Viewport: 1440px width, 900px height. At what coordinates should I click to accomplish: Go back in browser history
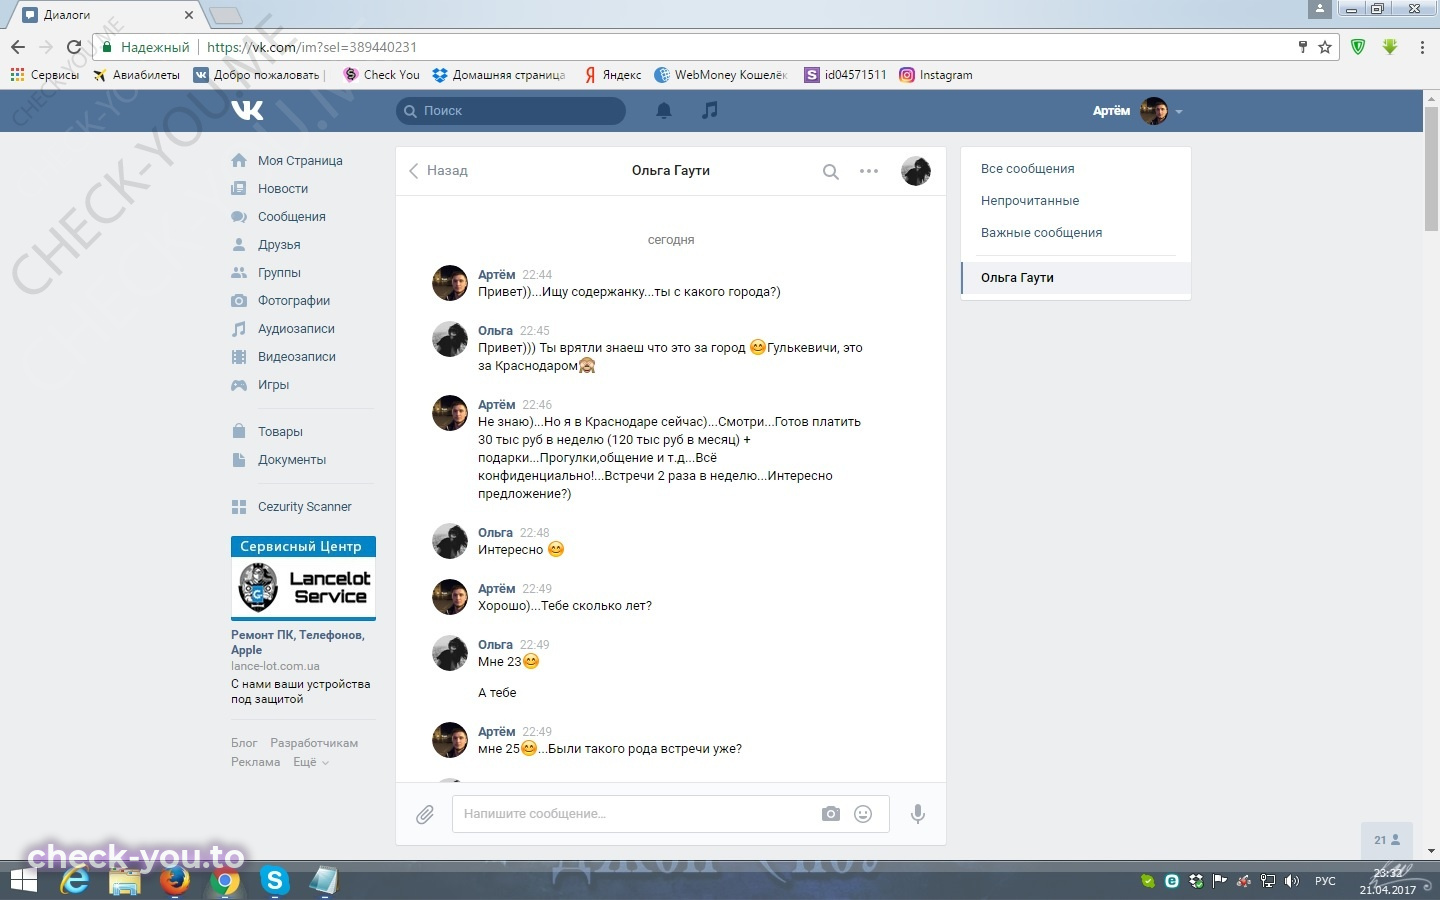point(18,47)
